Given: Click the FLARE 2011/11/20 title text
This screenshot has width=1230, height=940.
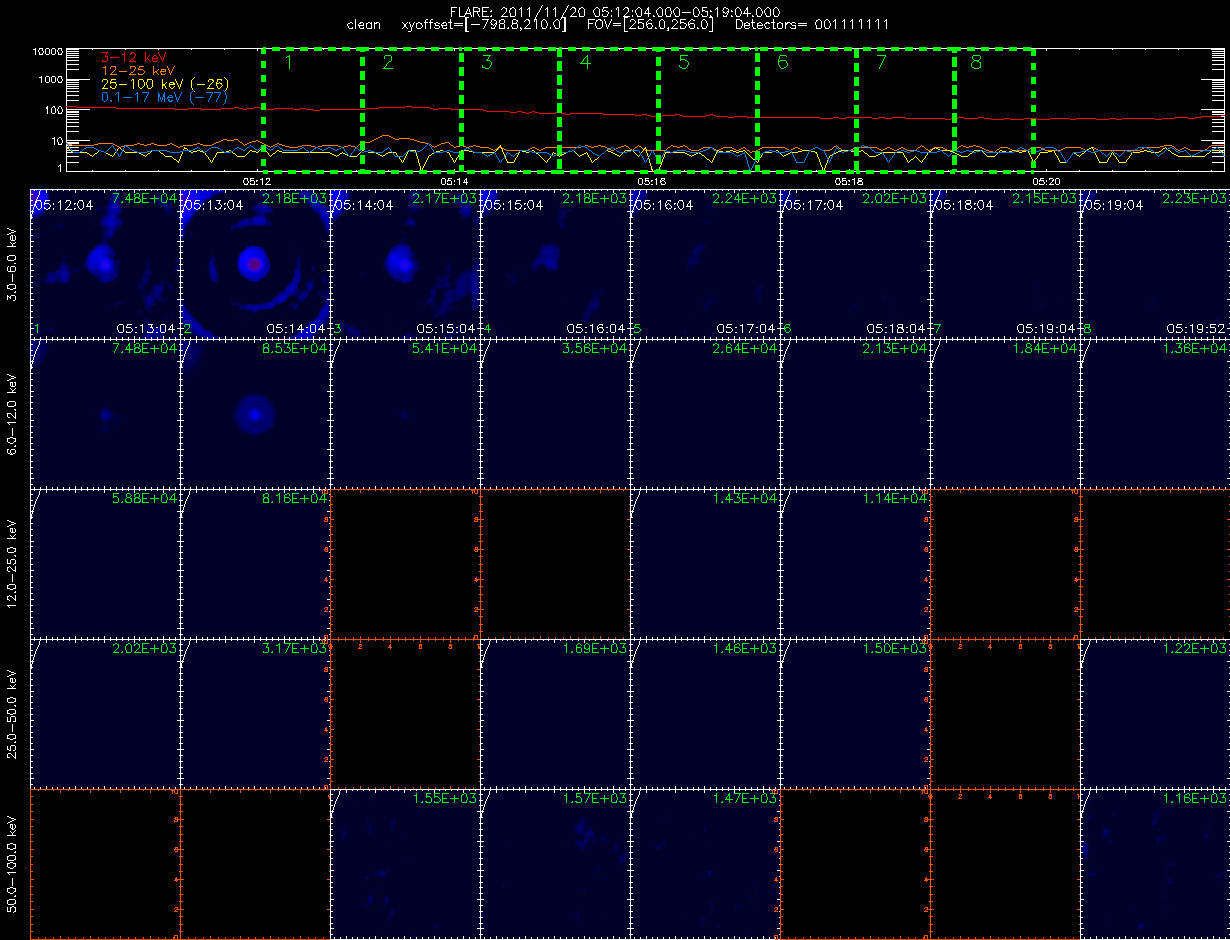Looking at the screenshot, I should tap(614, 11).
